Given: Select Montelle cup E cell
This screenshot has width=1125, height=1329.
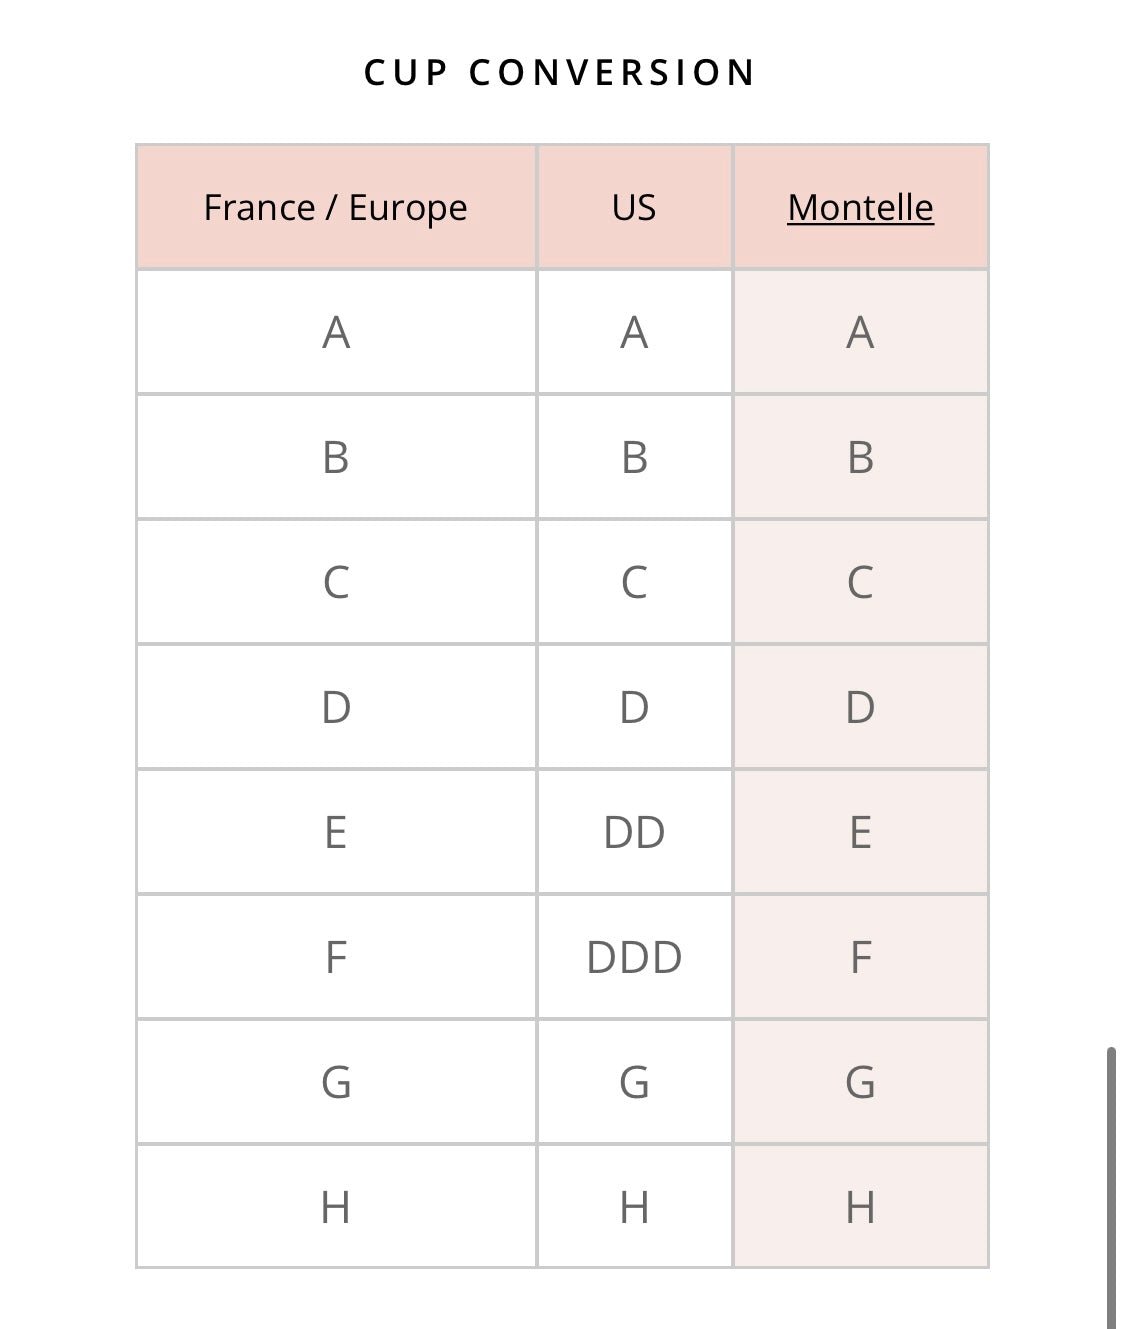Looking at the screenshot, I should tap(860, 832).
